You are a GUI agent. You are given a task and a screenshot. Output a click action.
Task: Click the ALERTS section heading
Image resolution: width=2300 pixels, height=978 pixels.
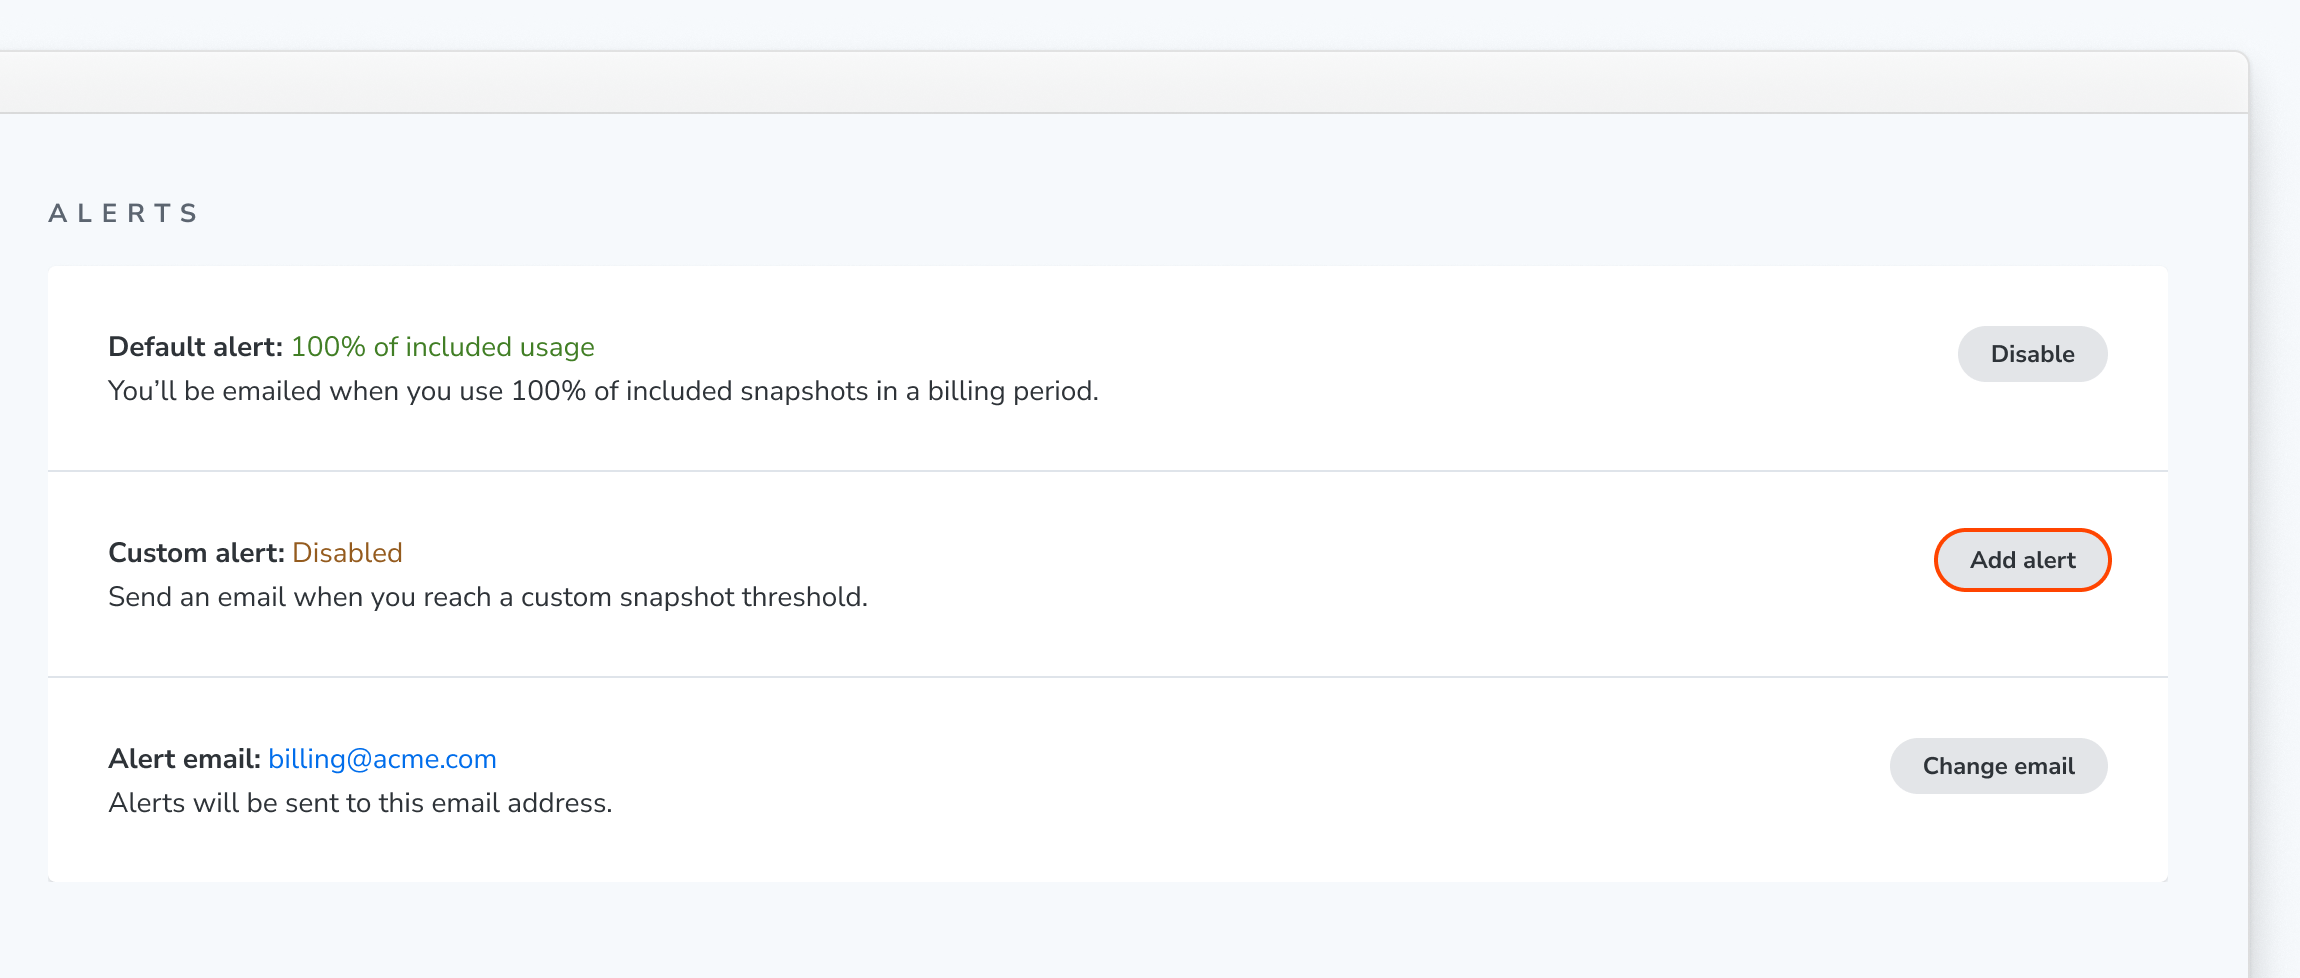pos(124,213)
